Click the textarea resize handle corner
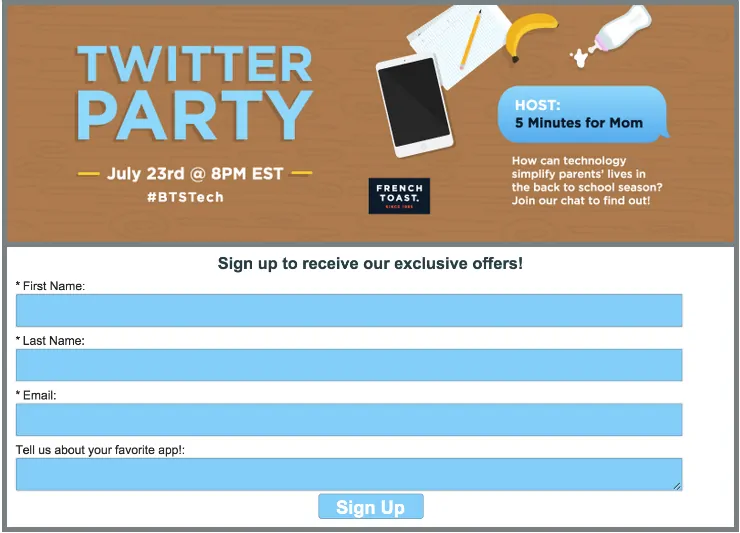This screenshot has height=533, width=740. [x=677, y=486]
